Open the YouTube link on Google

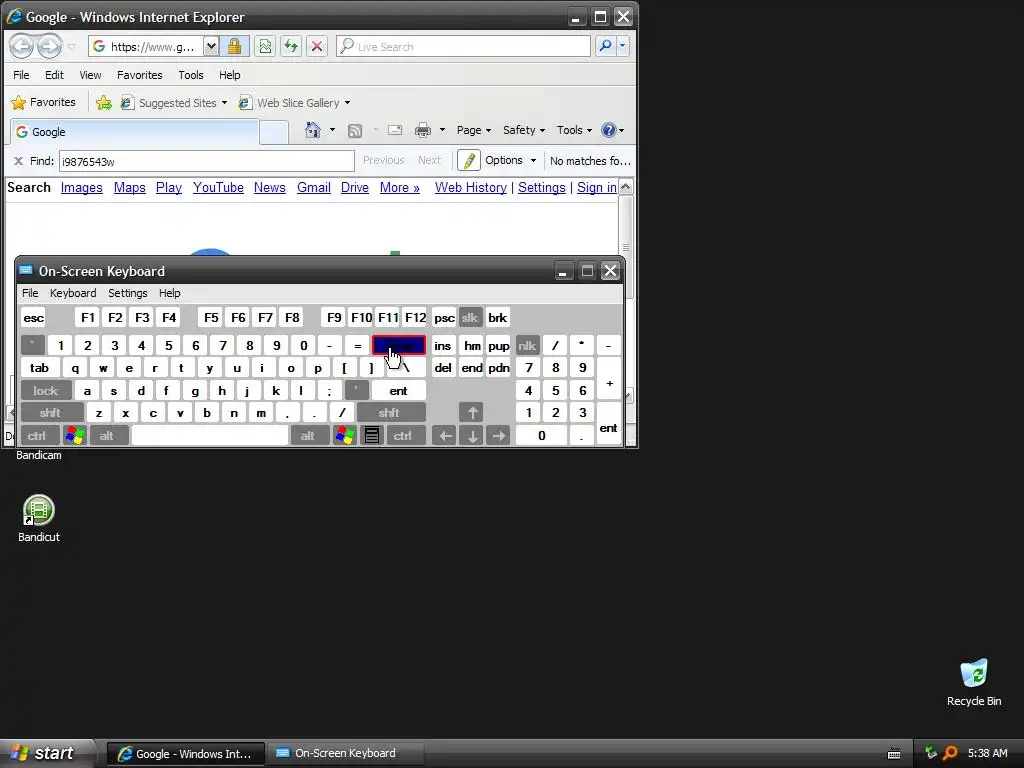(218, 188)
